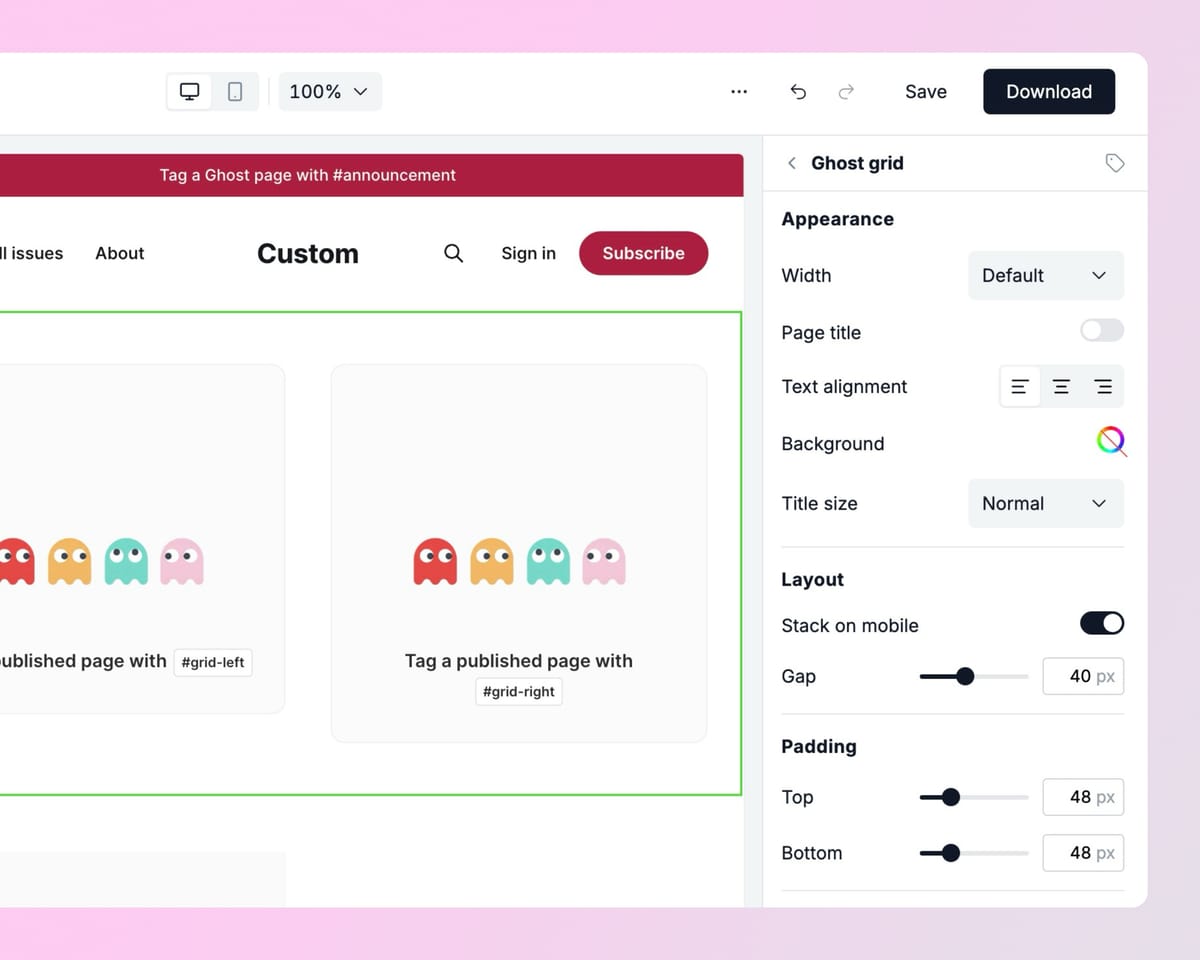This screenshot has width=1200, height=960.
Task: Open the About menu item
Action: point(120,254)
